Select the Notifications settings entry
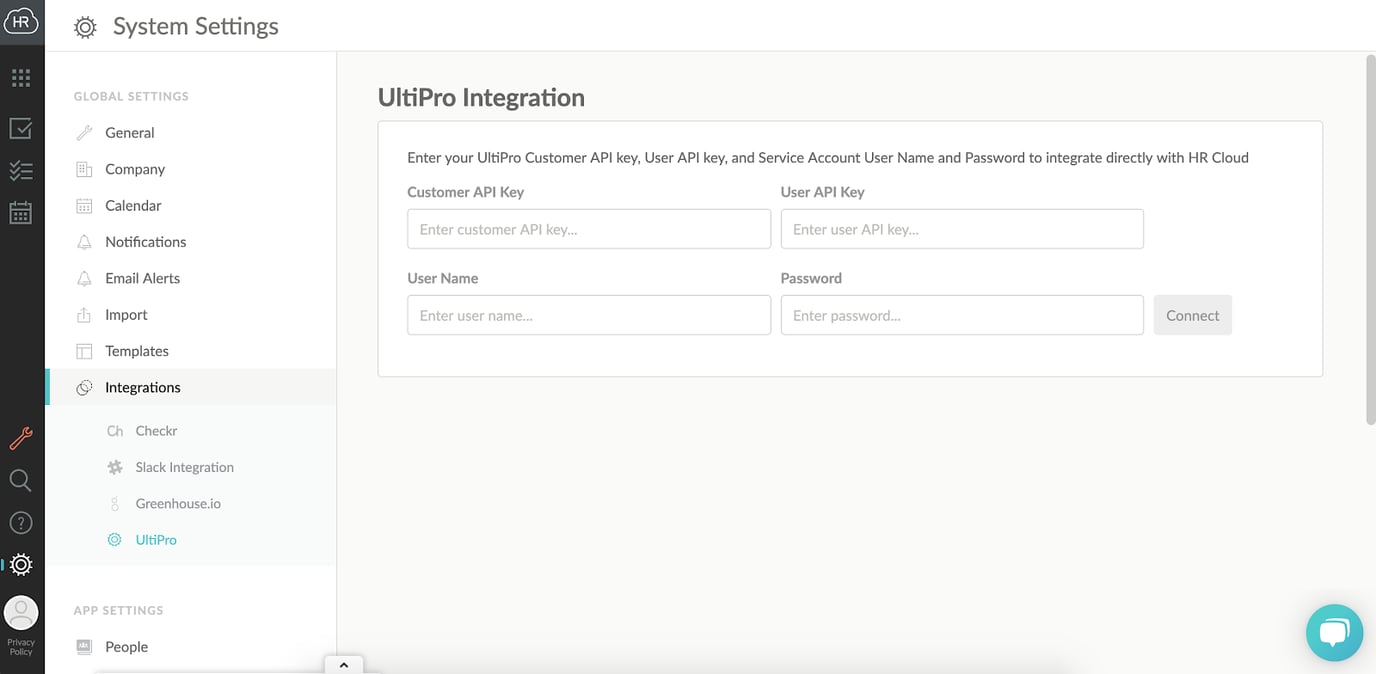1376x674 pixels. (145, 241)
